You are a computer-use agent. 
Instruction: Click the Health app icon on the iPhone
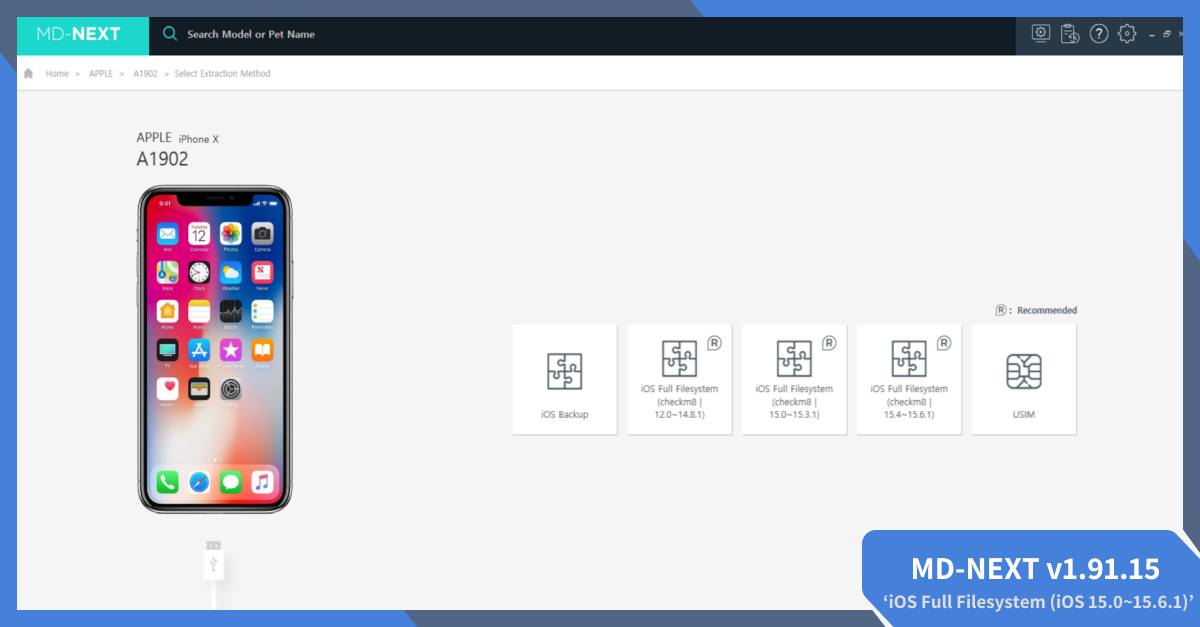pos(167,389)
